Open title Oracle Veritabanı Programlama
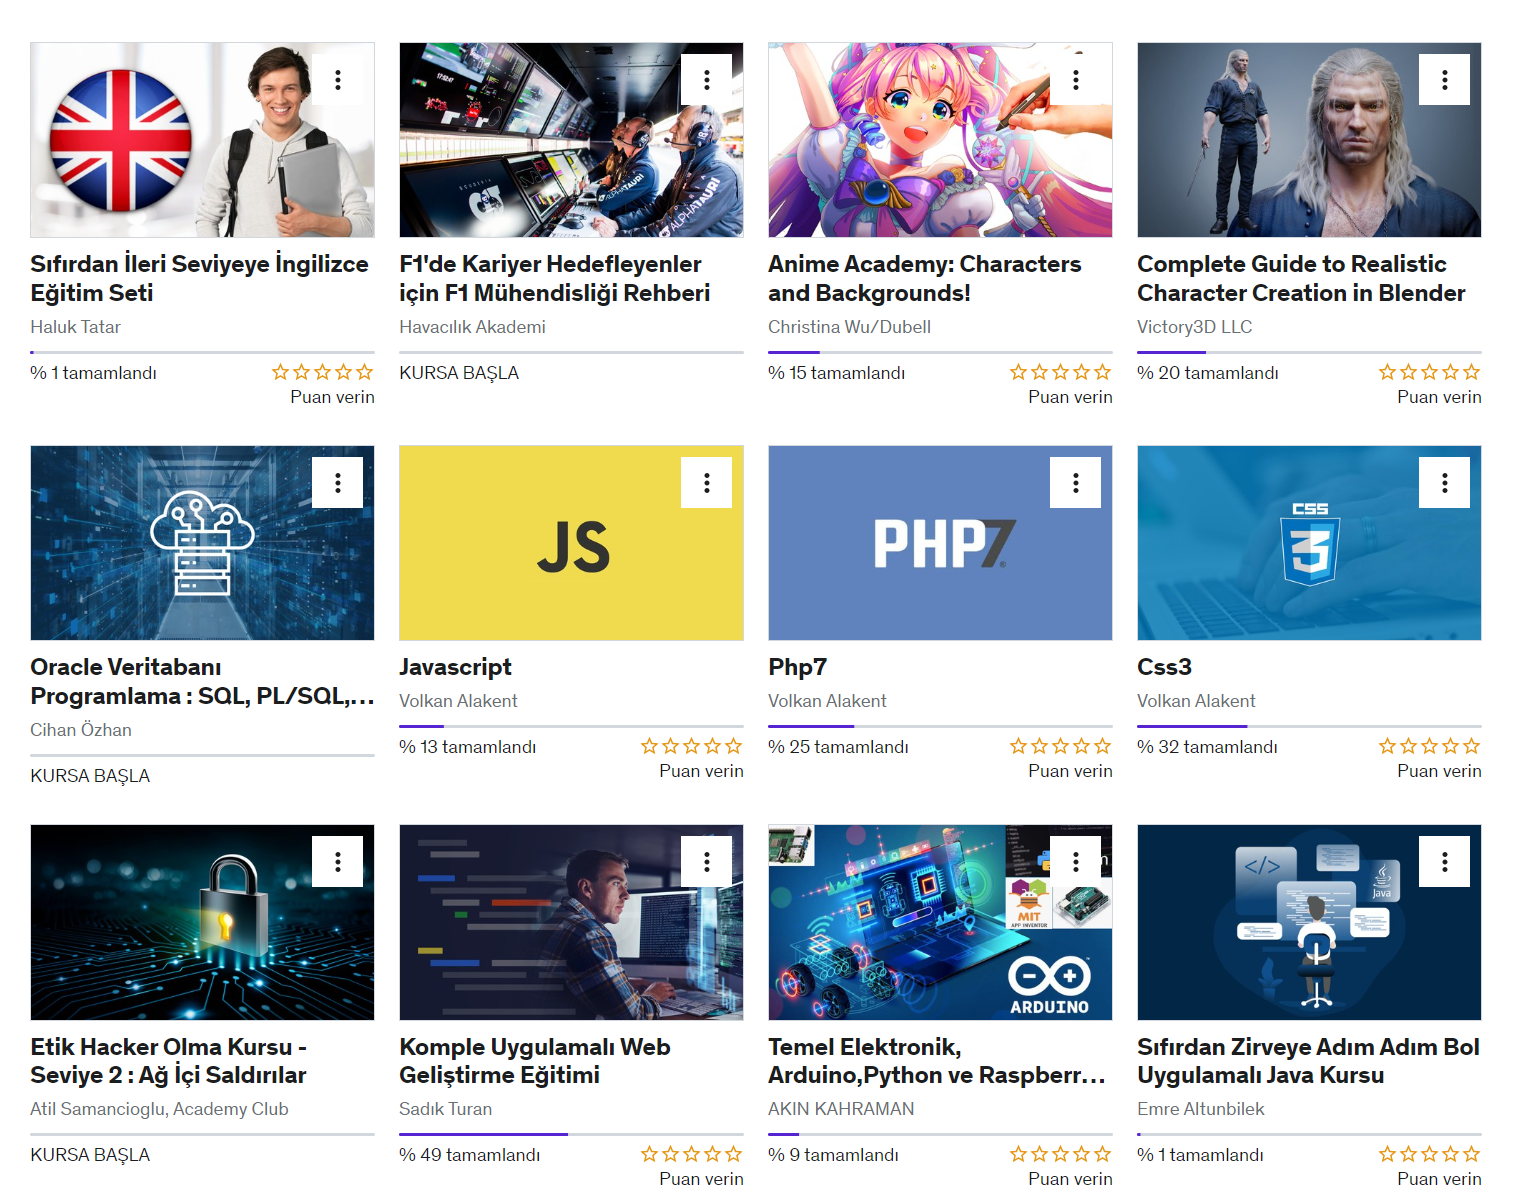 coord(202,681)
